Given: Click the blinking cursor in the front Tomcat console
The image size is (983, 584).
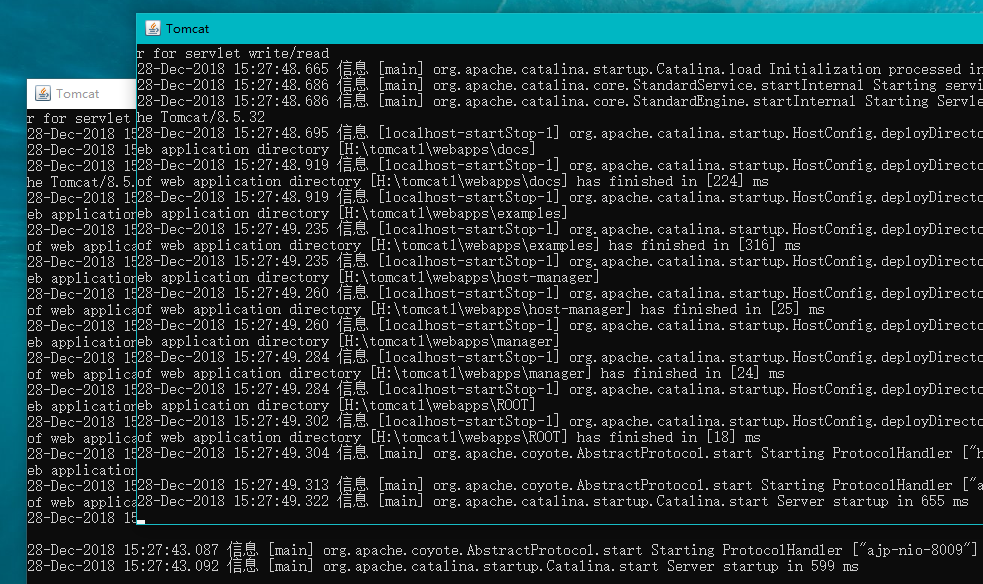Looking at the screenshot, I should [x=141, y=521].
